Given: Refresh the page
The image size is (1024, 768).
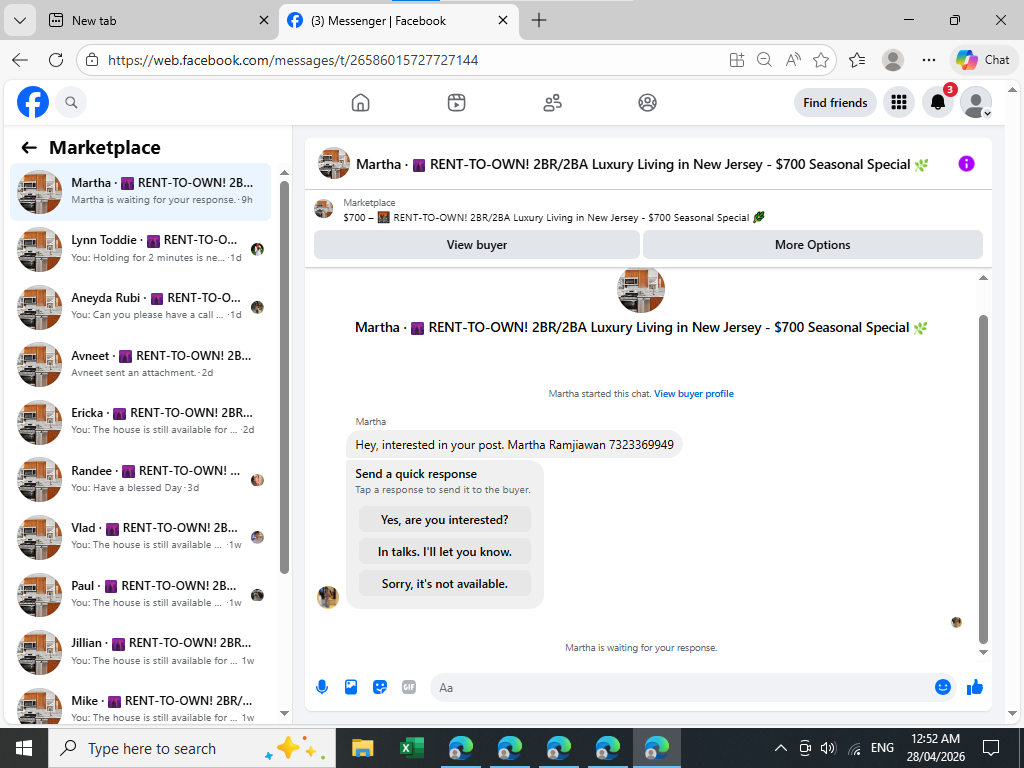Looking at the screenshot, I should (x=56, y=60).
